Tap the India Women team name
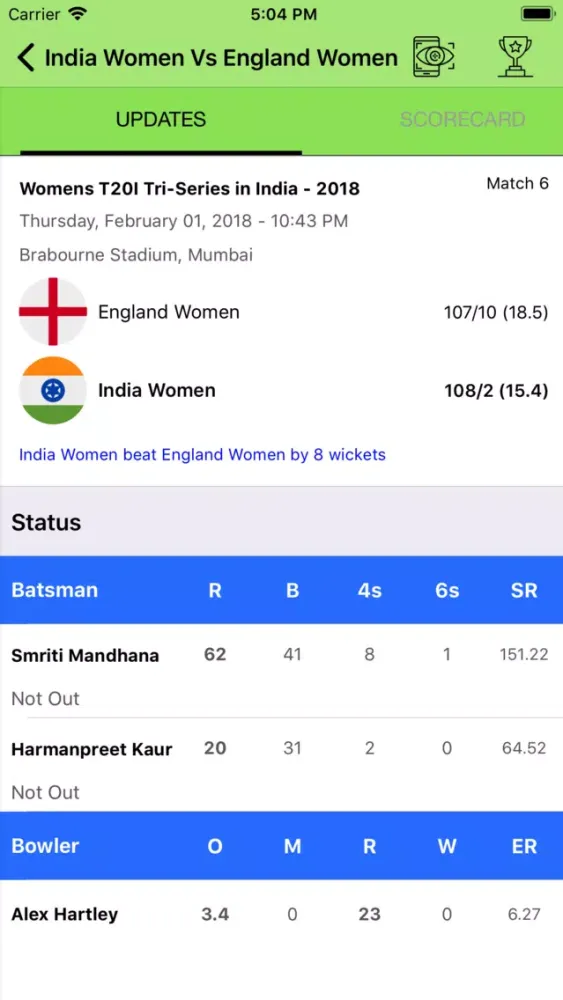 tap(157, 390)
